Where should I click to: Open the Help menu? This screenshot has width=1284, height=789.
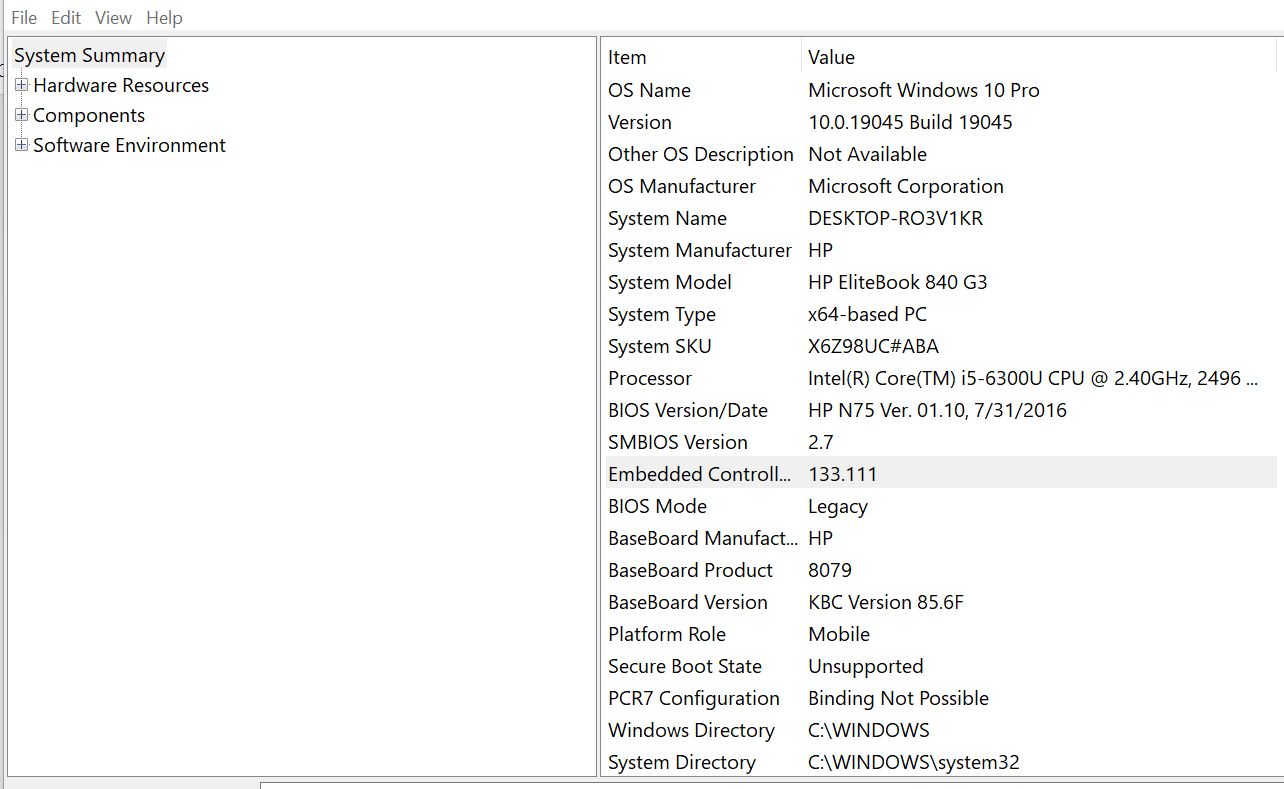[x=163, y=17]
